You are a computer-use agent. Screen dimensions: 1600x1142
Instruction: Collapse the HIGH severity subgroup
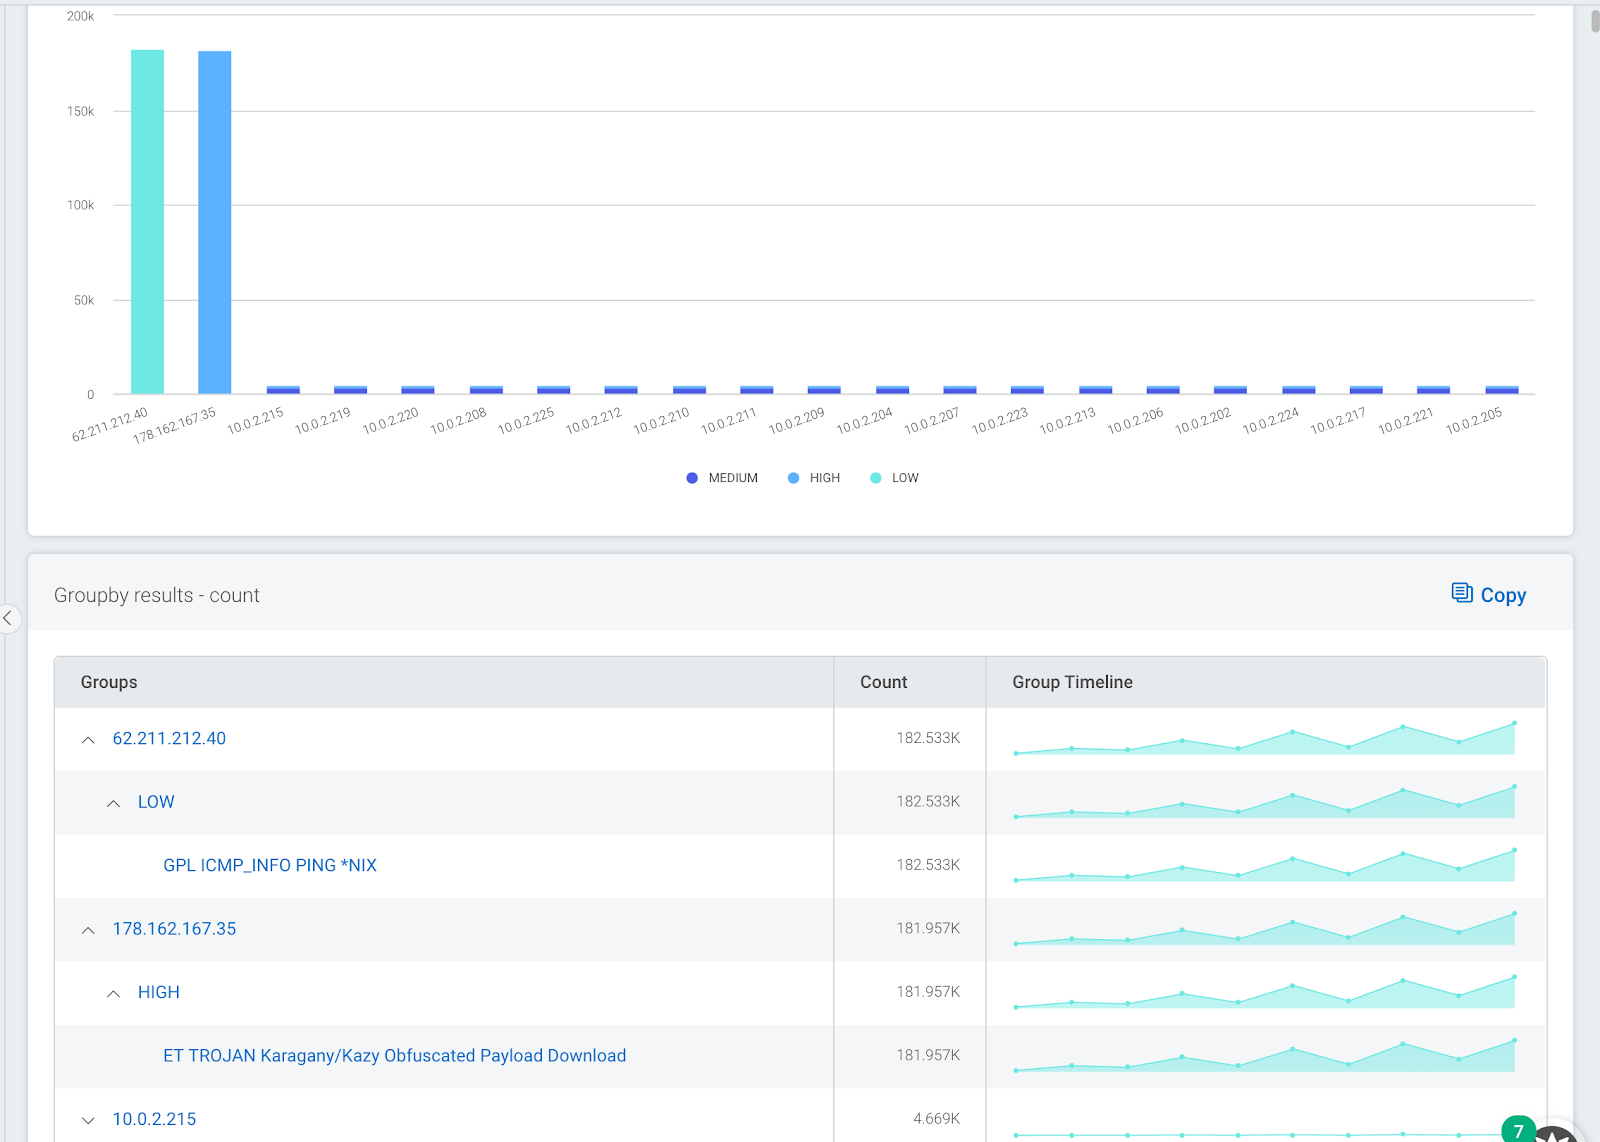point(114,993)
